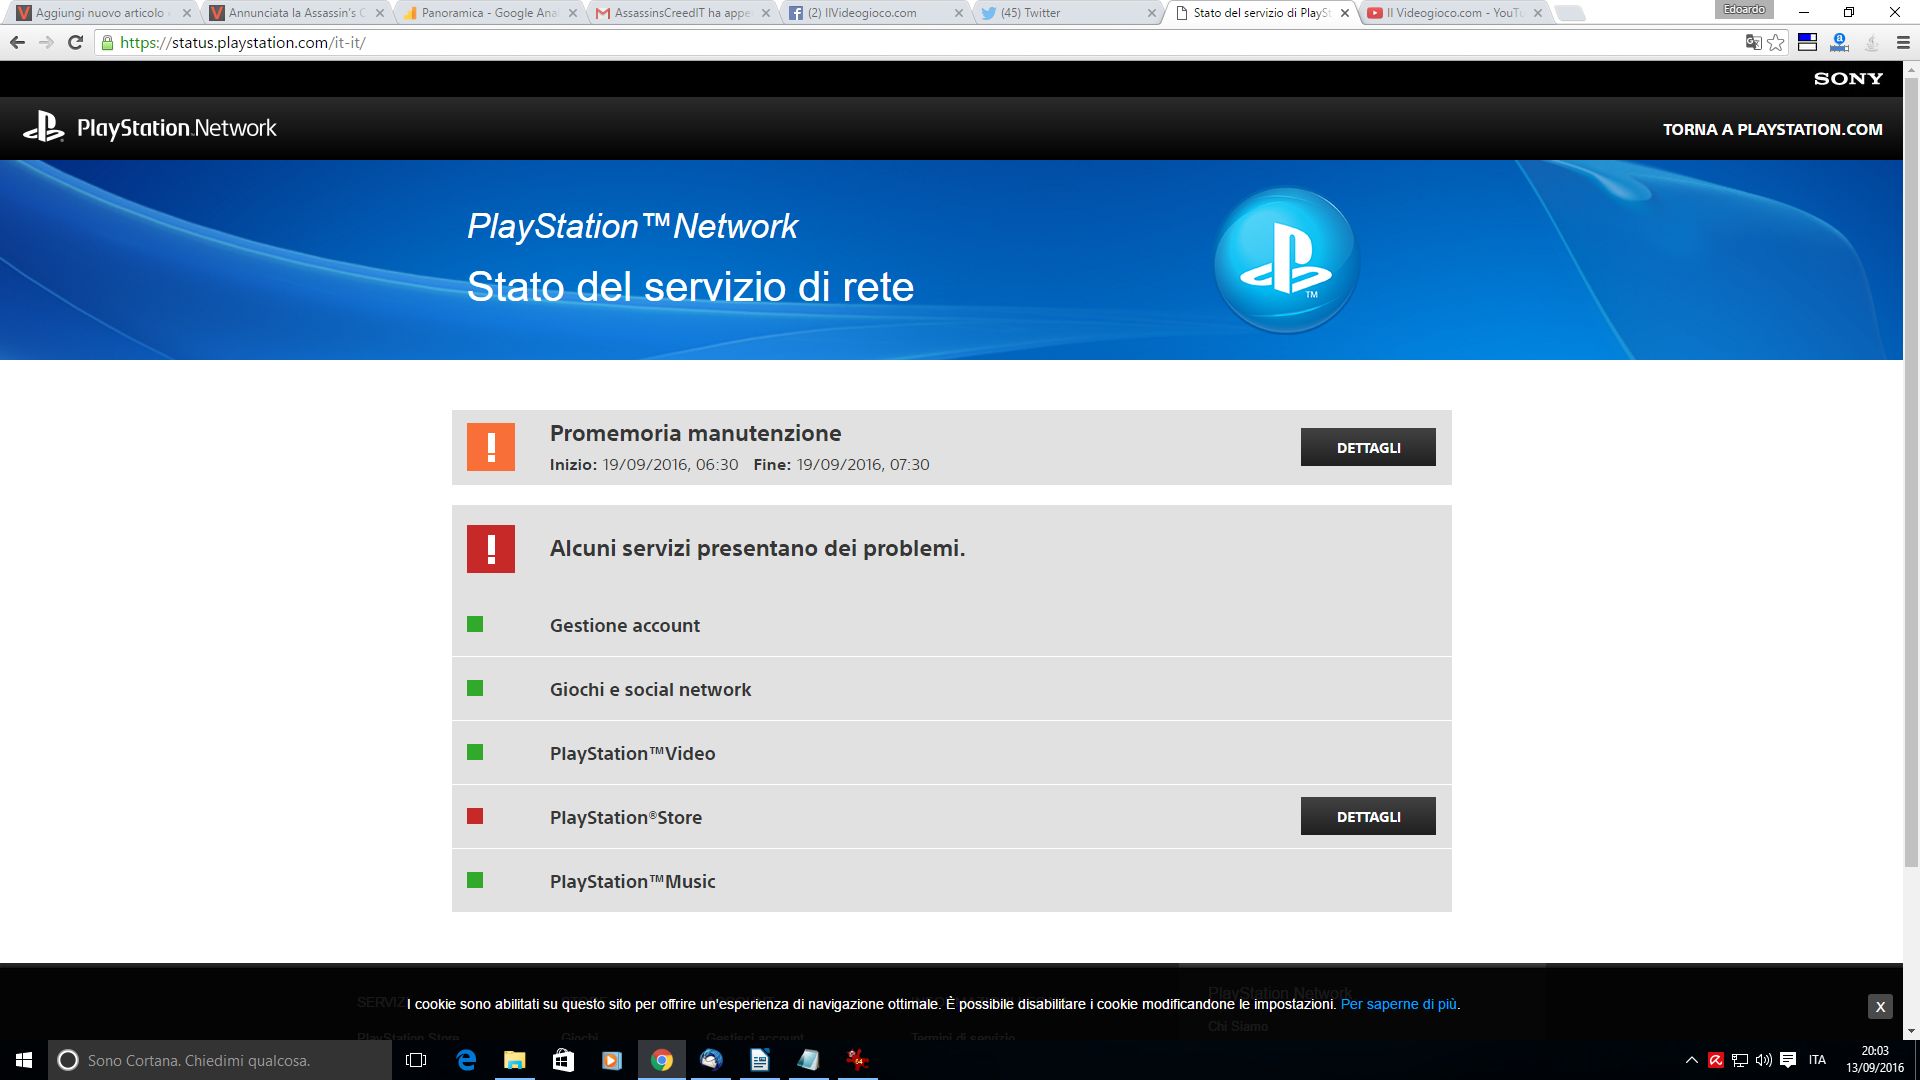
Task: Open Microsoft Edge from the taskbar
Action: pyautogui.click(x=466, y=1060)
